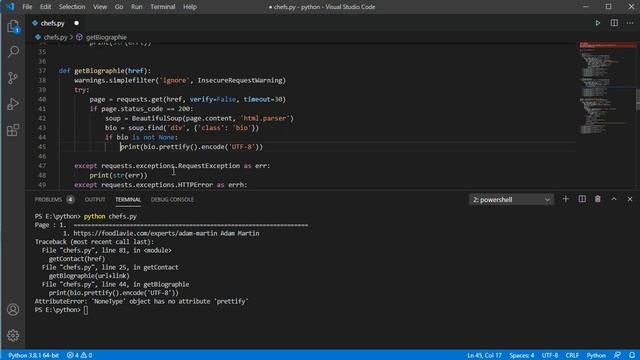This screenshot has height=360, width=640.
Task: Open the File menu
Action: 27,7
